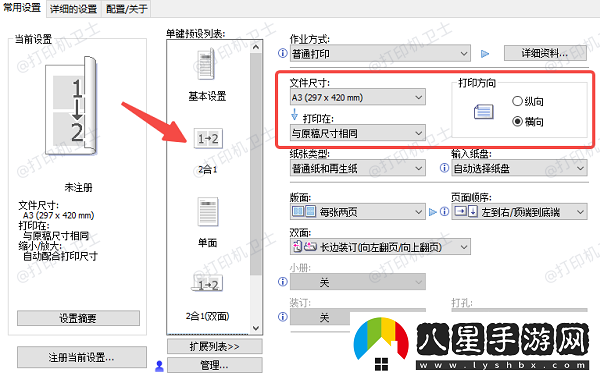Click the blue arrow next to 详细资料

(485, 54)
